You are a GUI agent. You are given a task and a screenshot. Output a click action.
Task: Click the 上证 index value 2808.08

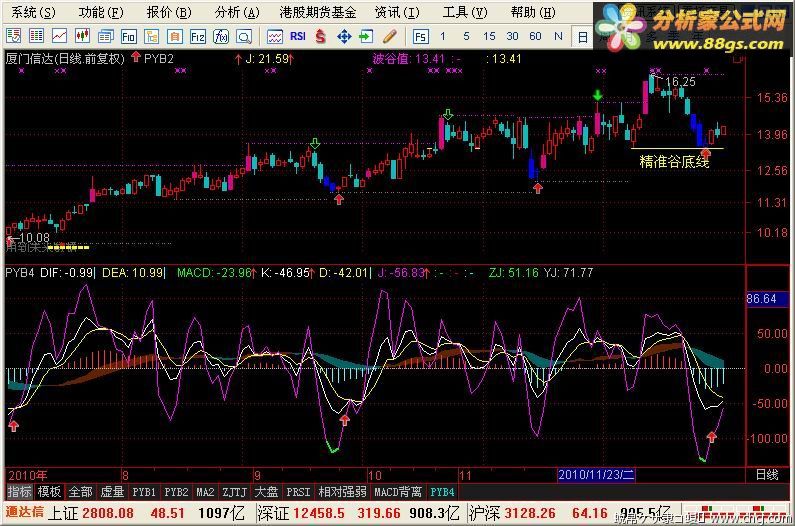tap(108, 513)
